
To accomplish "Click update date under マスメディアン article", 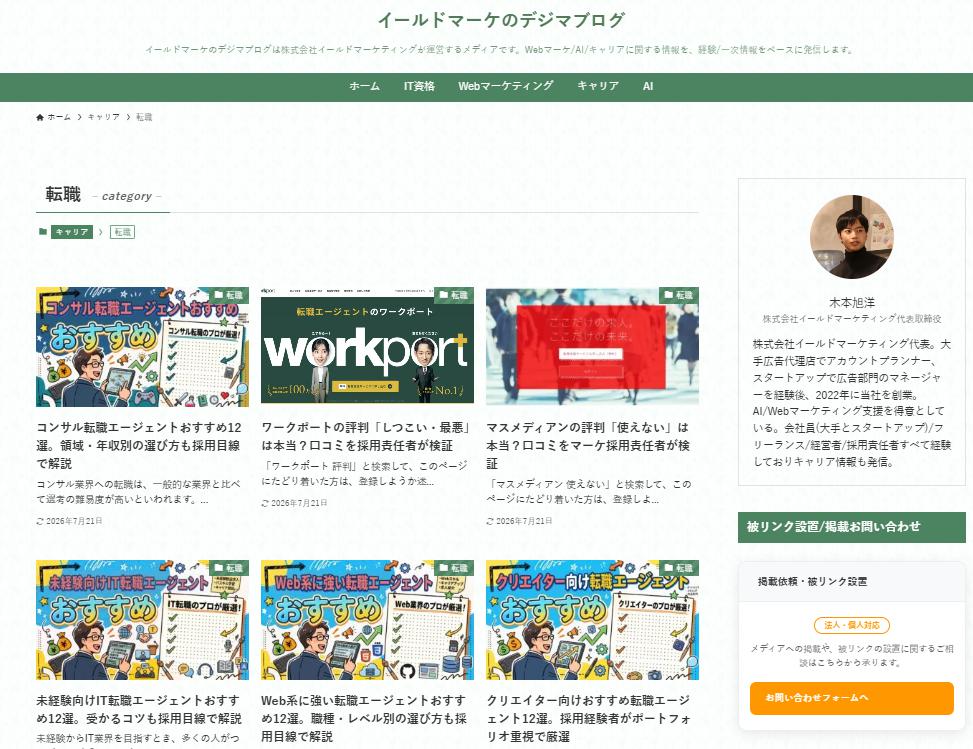I will pyautogui.click(x=519, y=521).
